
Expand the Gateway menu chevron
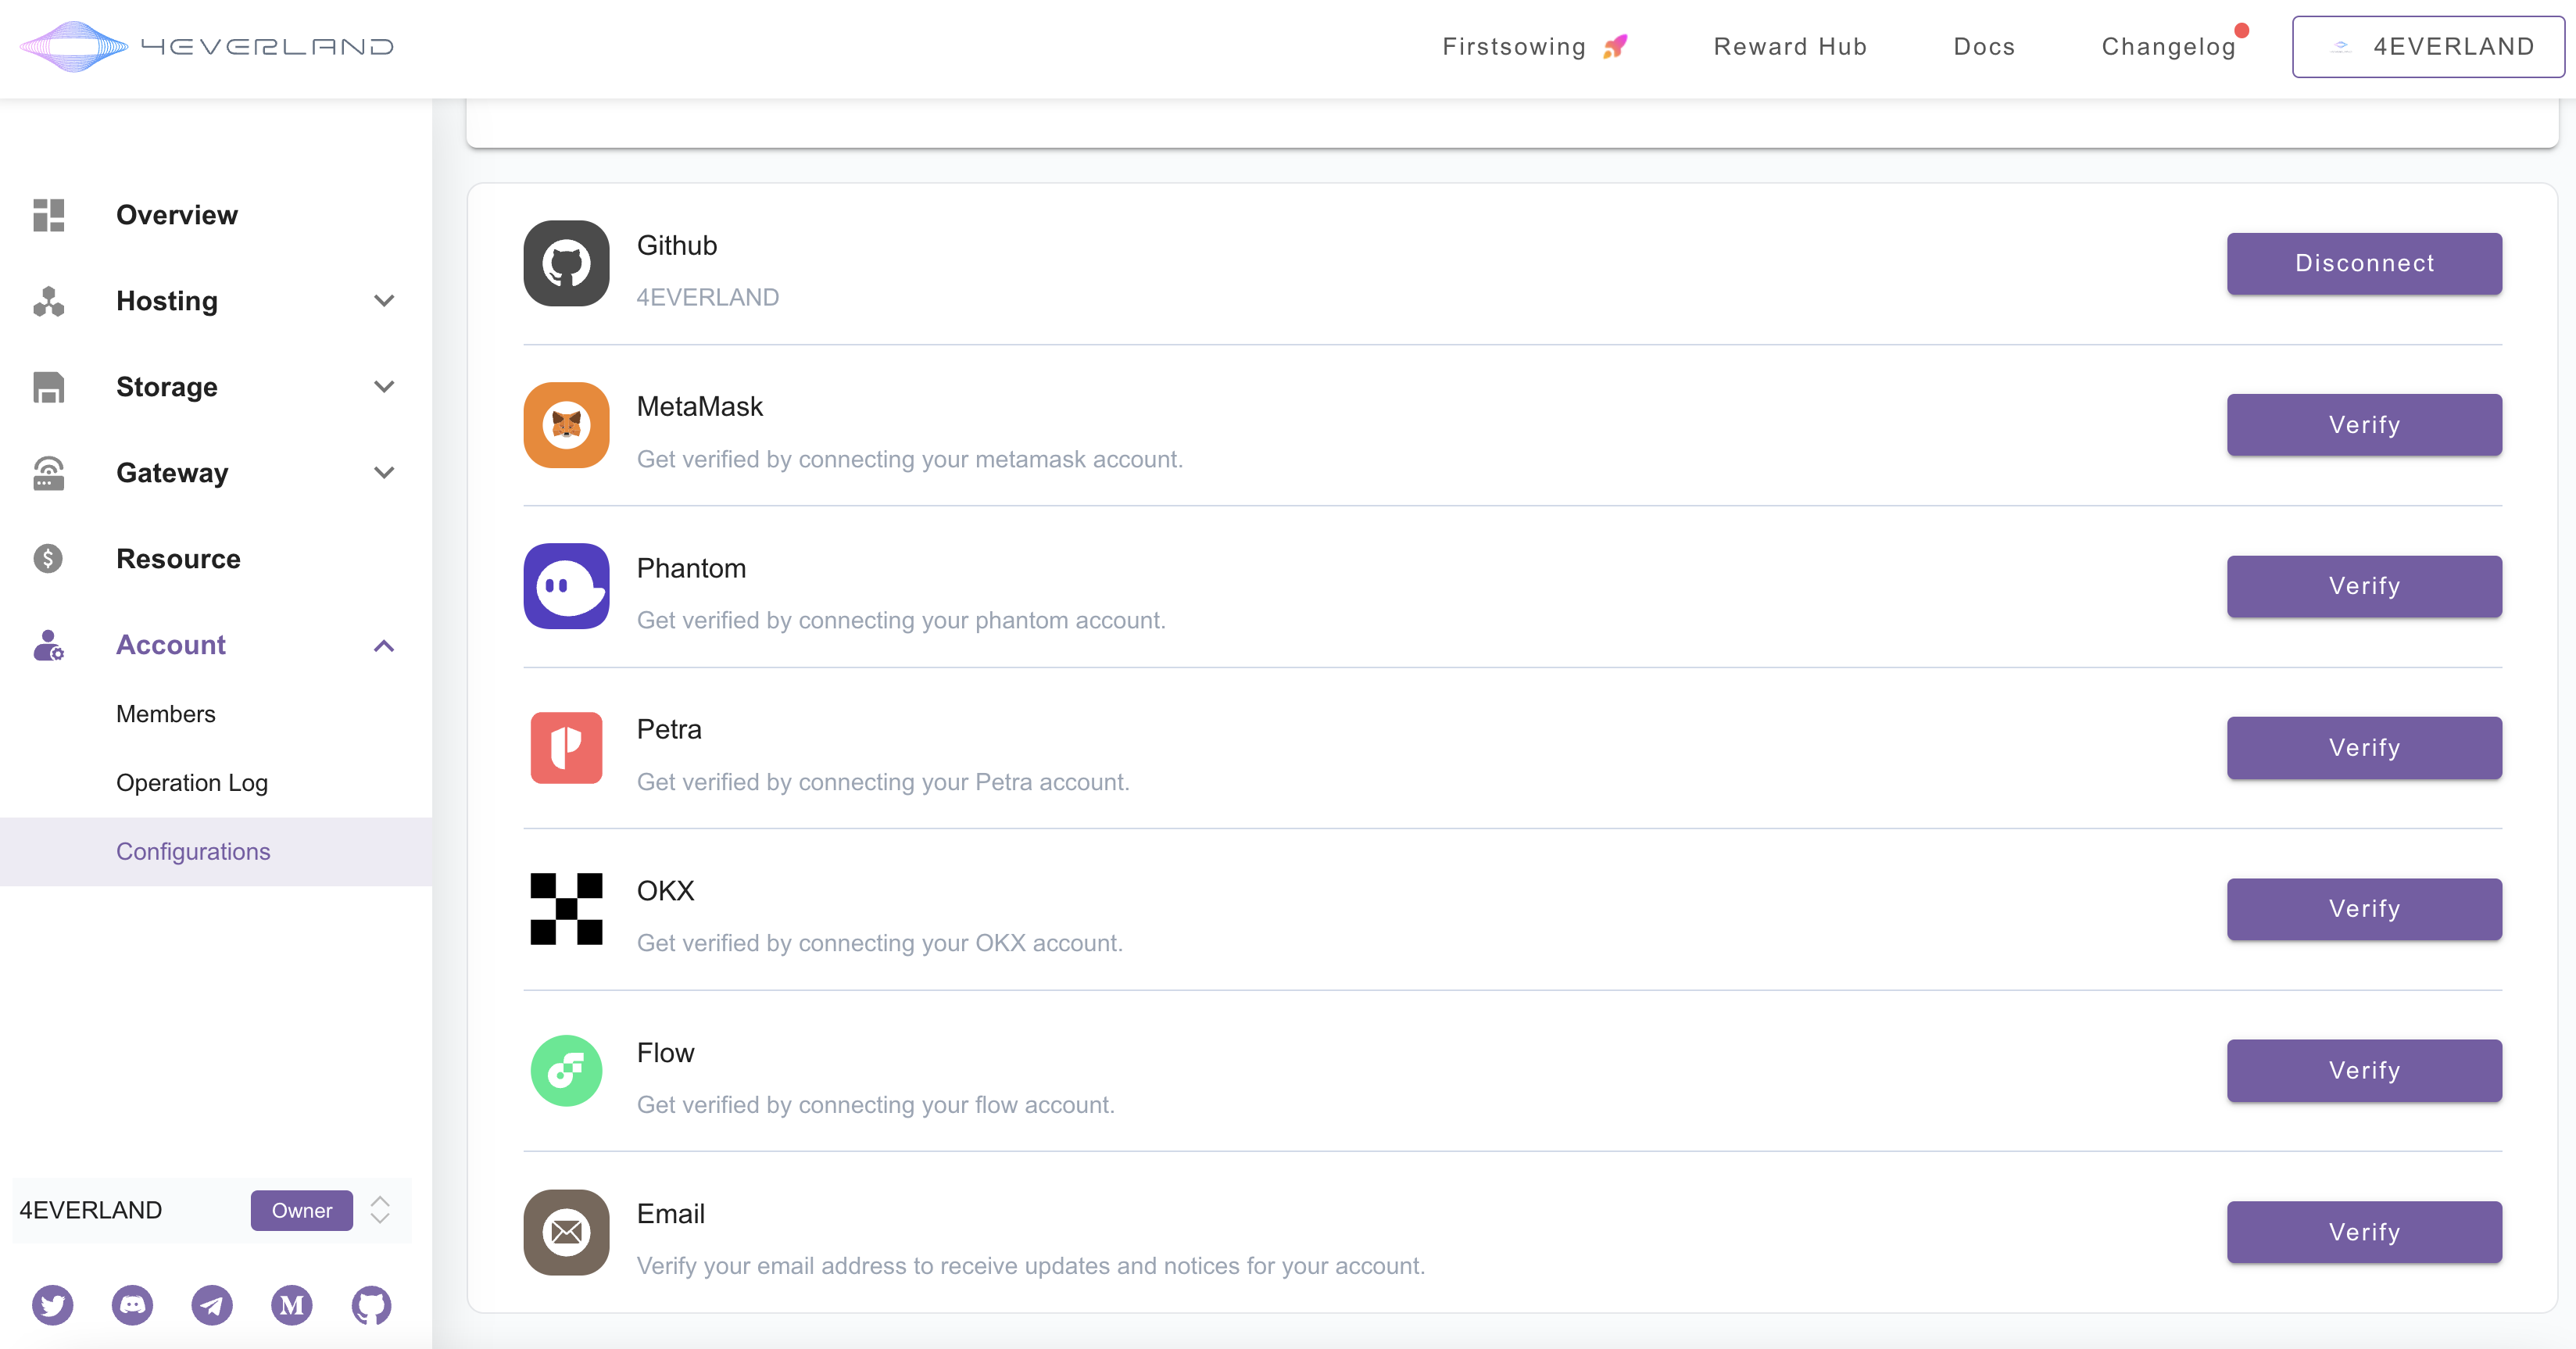[x=384, y=473]
